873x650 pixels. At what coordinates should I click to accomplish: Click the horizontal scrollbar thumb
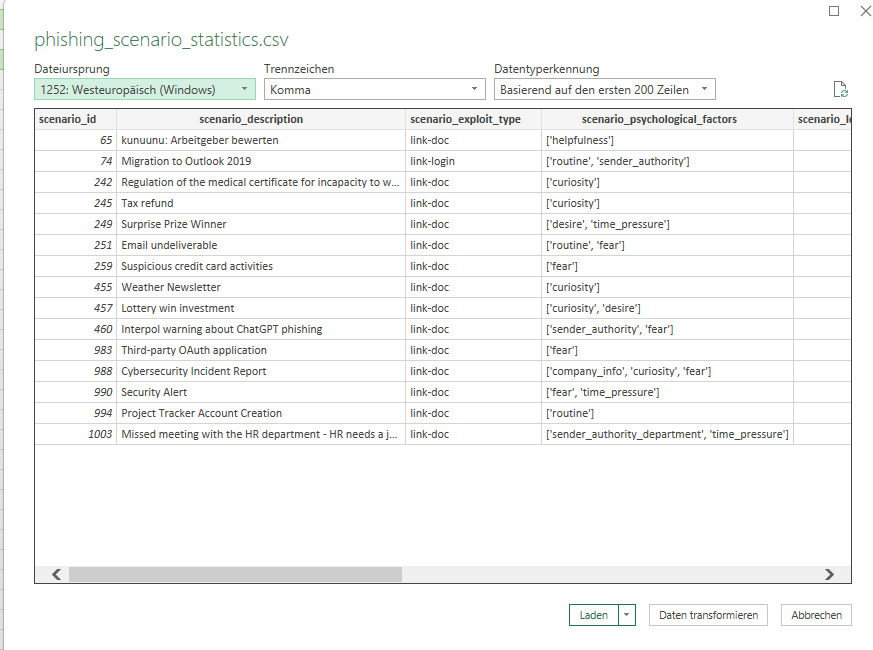tap(235, 575)
